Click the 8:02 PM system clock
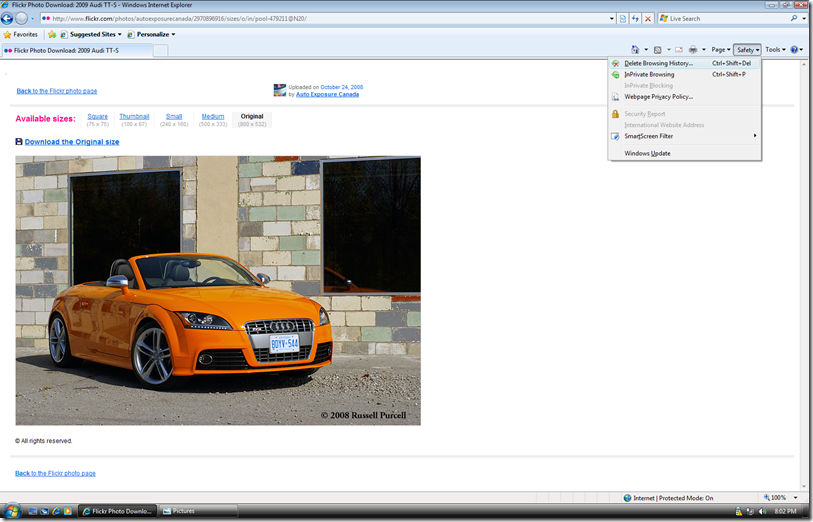The width and height of the screenshot is (813, 522). [x=785, y=512]
